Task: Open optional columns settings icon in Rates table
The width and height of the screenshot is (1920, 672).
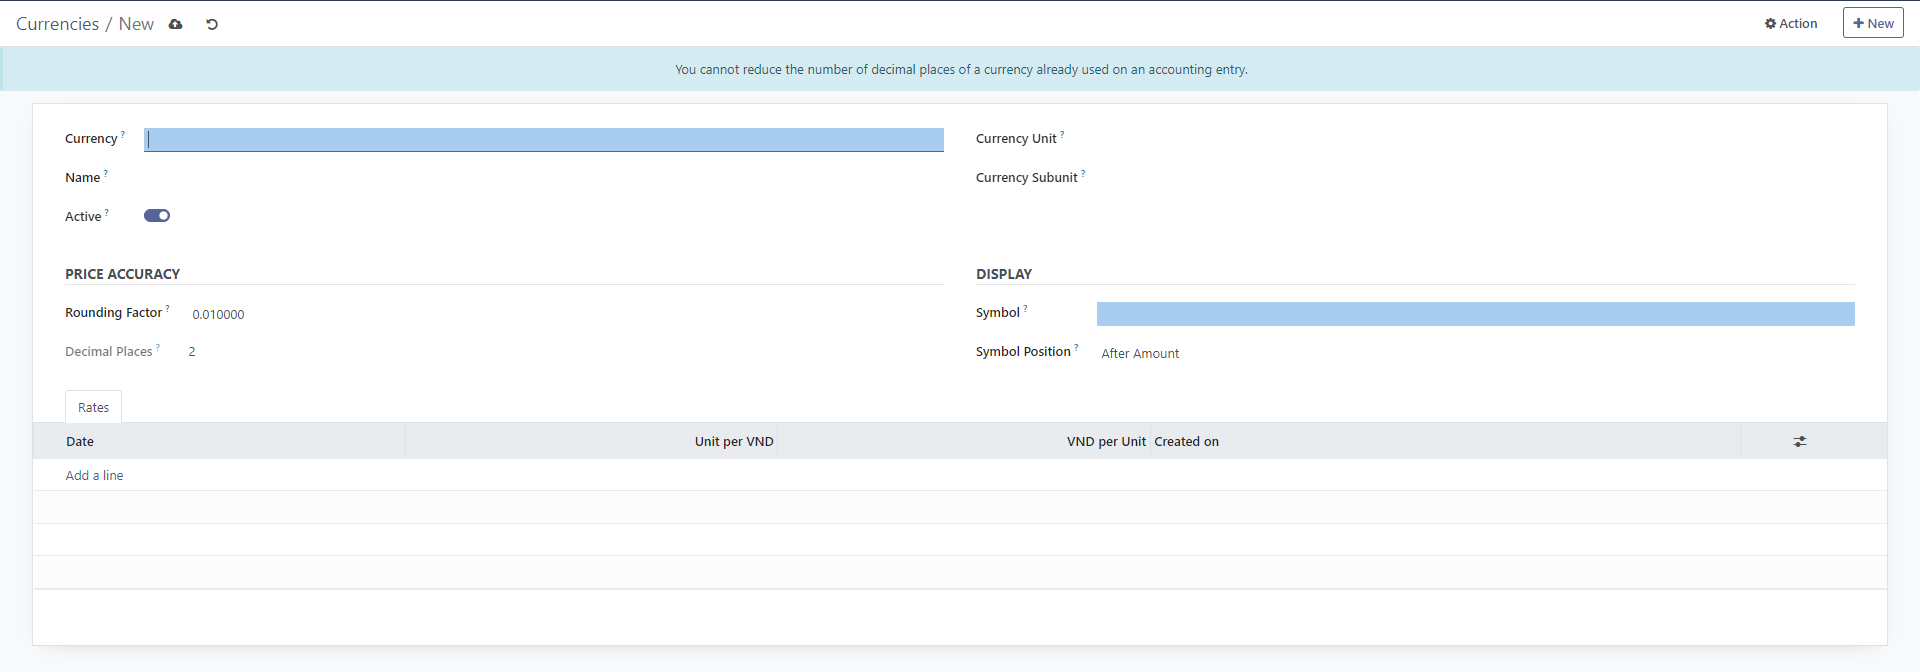Action: point(1799,441)
